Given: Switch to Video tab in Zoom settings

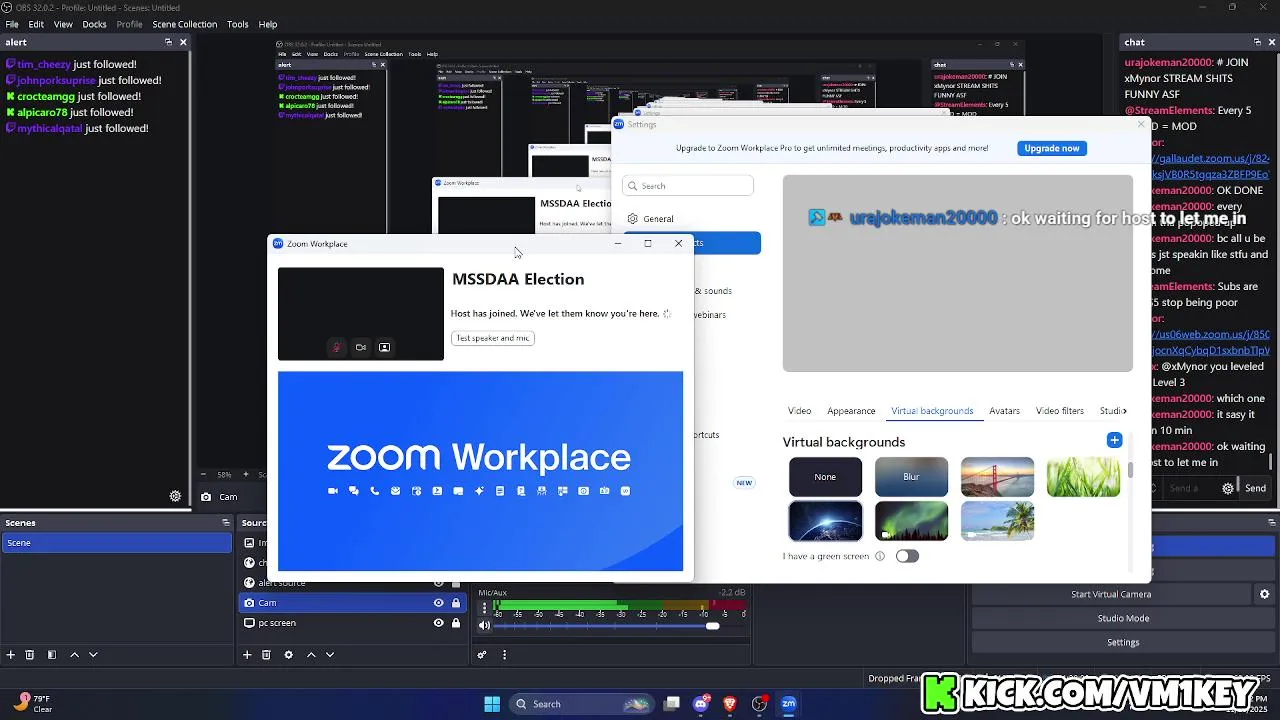Looking at the screenshot, I should click(799, 411).
